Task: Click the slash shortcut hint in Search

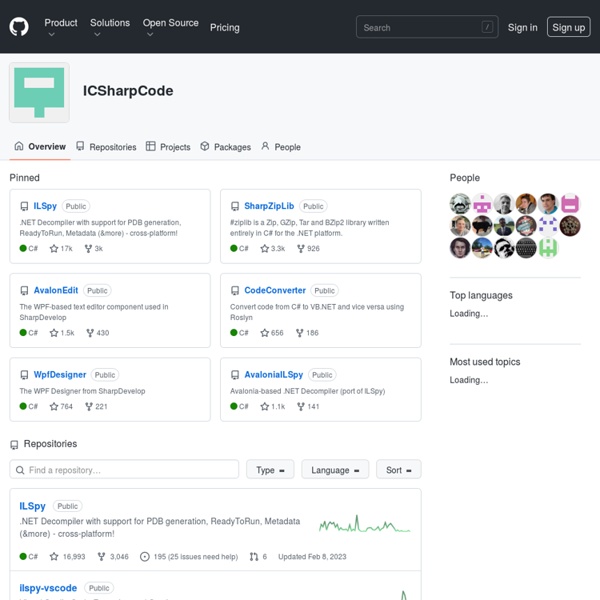Action: pos(487,27)
